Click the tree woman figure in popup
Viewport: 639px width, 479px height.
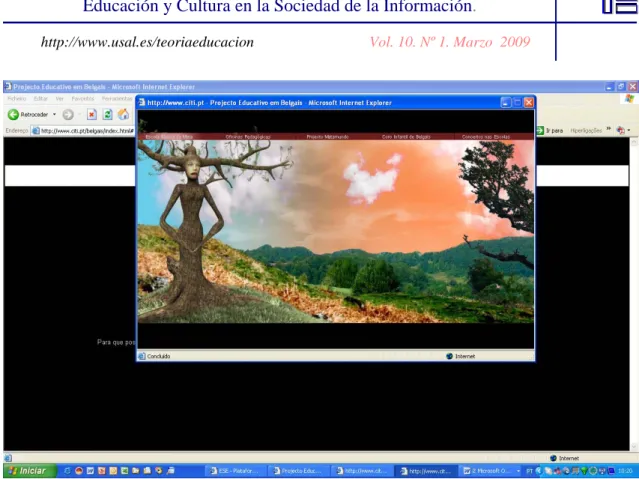tap(192, 228)
